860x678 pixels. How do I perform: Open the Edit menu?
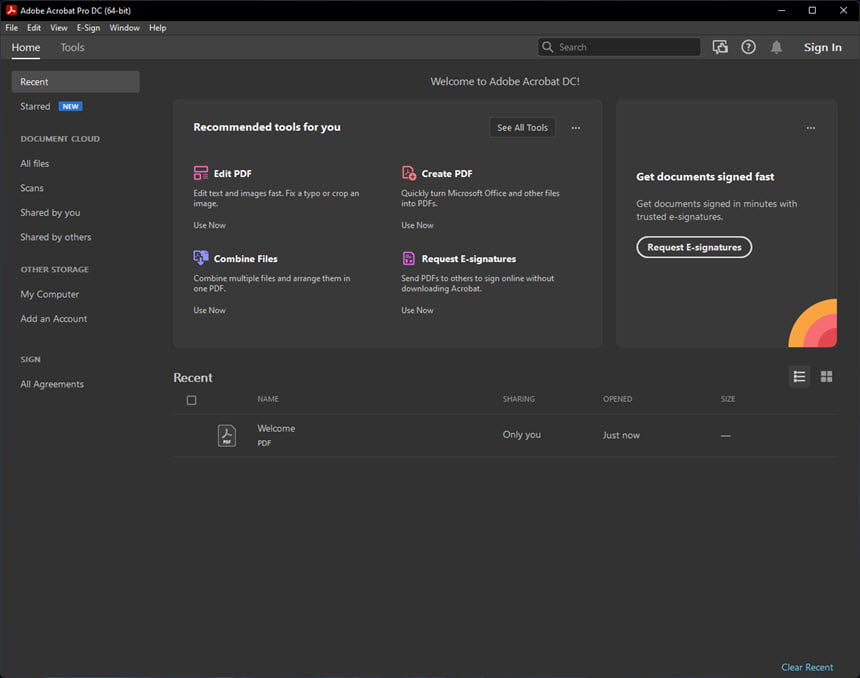[34, 27]
